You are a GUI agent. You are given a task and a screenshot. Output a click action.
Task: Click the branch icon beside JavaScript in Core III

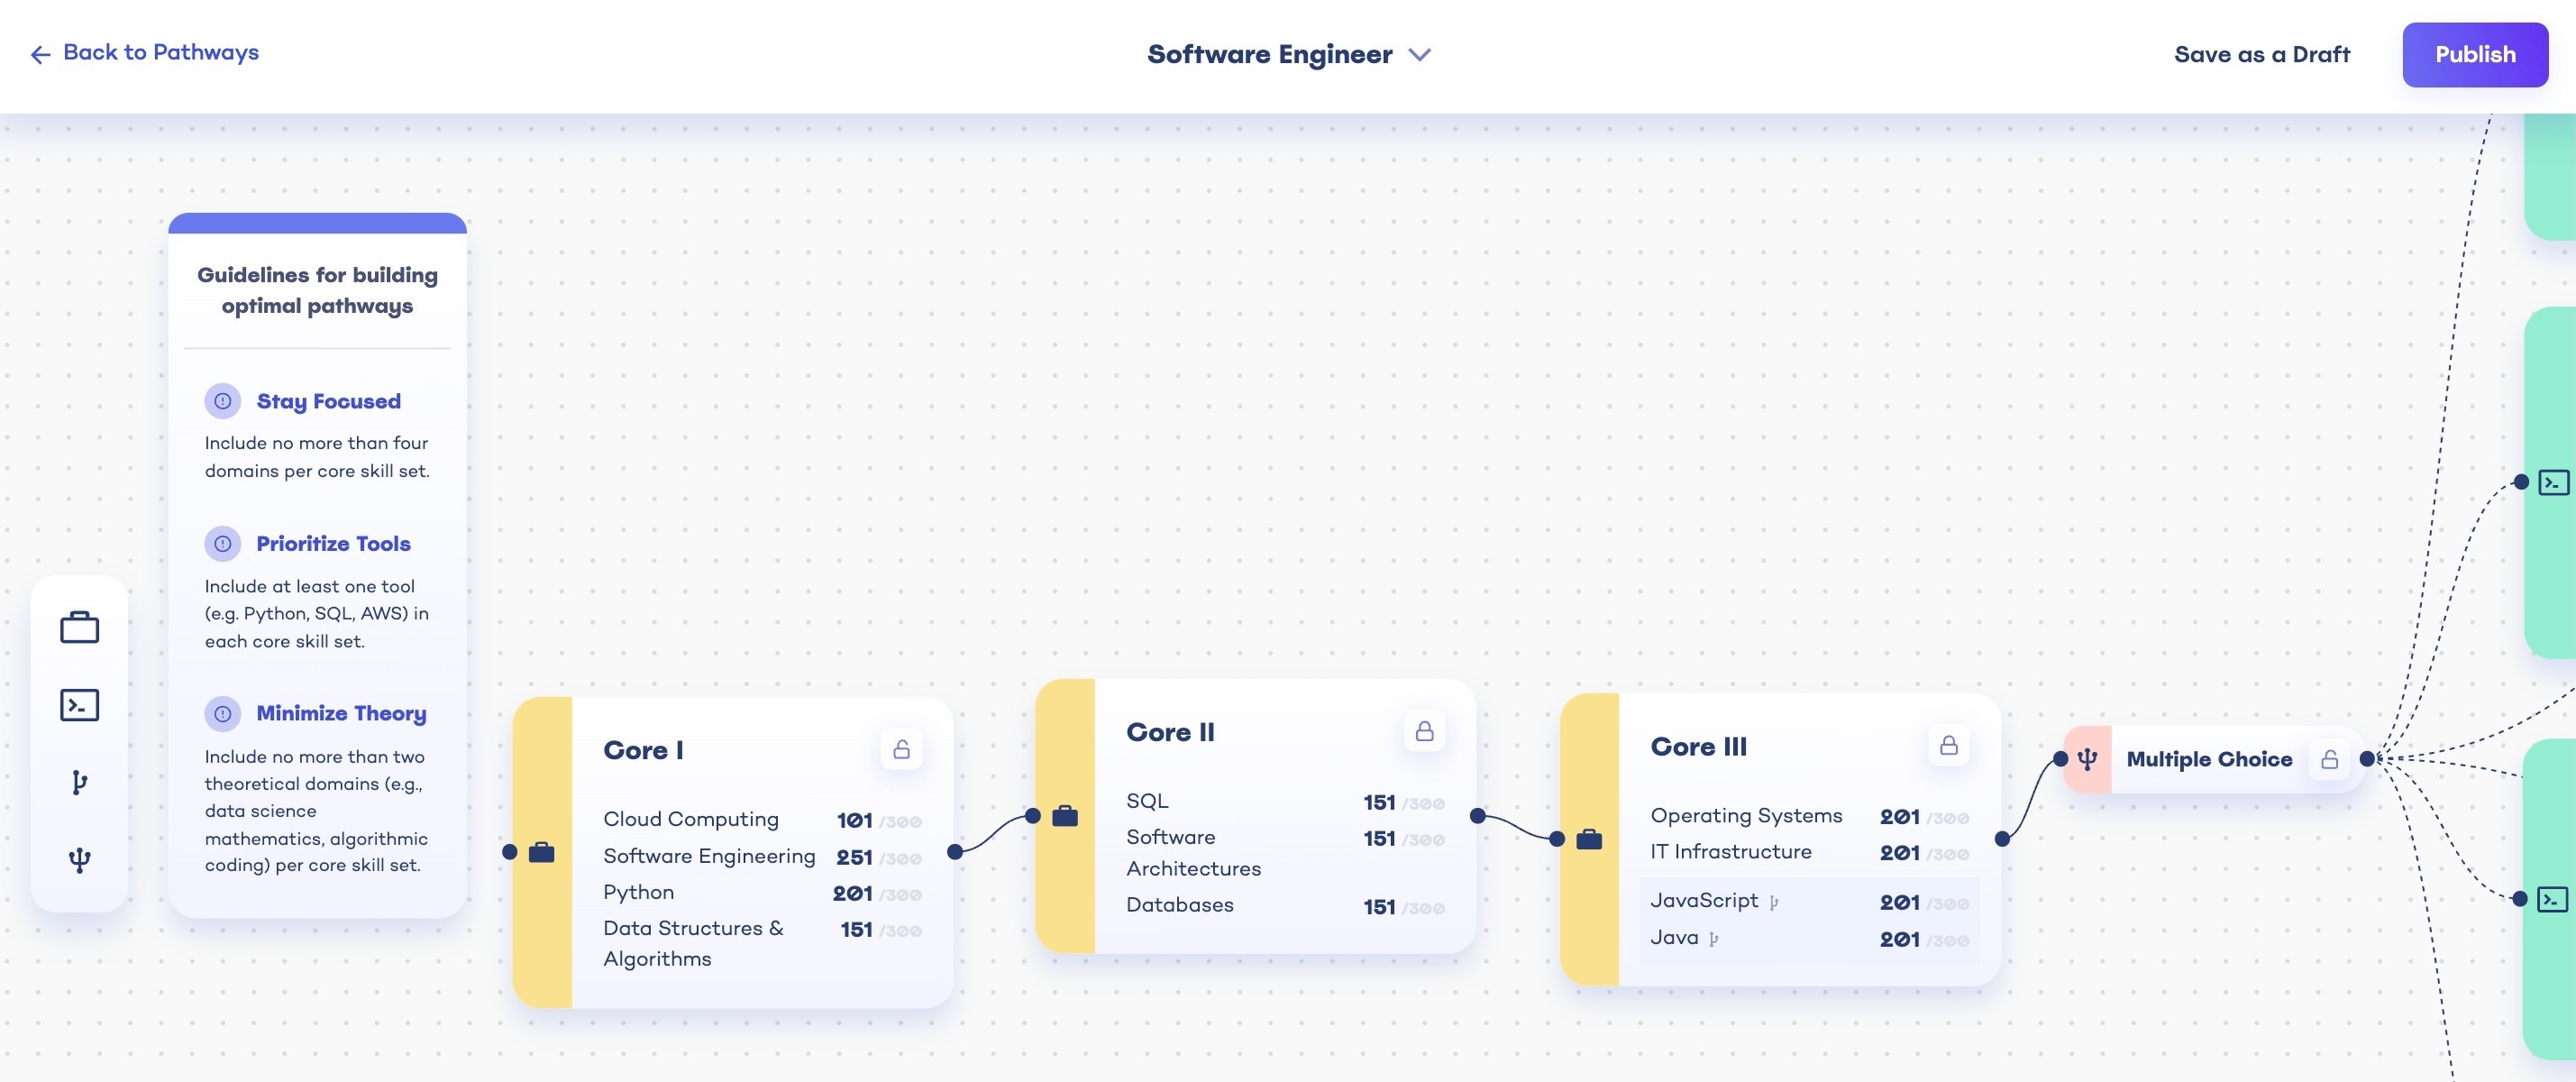pos(1773,901)
